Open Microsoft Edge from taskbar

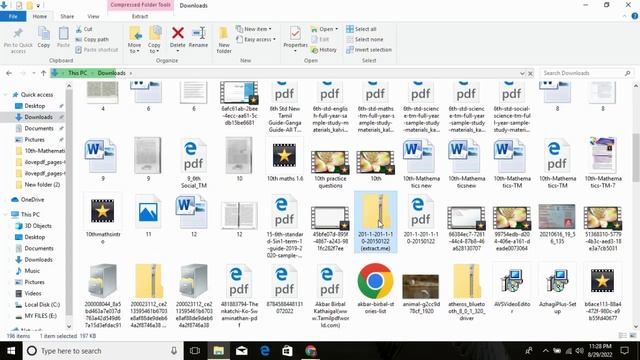[x=264, y=351]
